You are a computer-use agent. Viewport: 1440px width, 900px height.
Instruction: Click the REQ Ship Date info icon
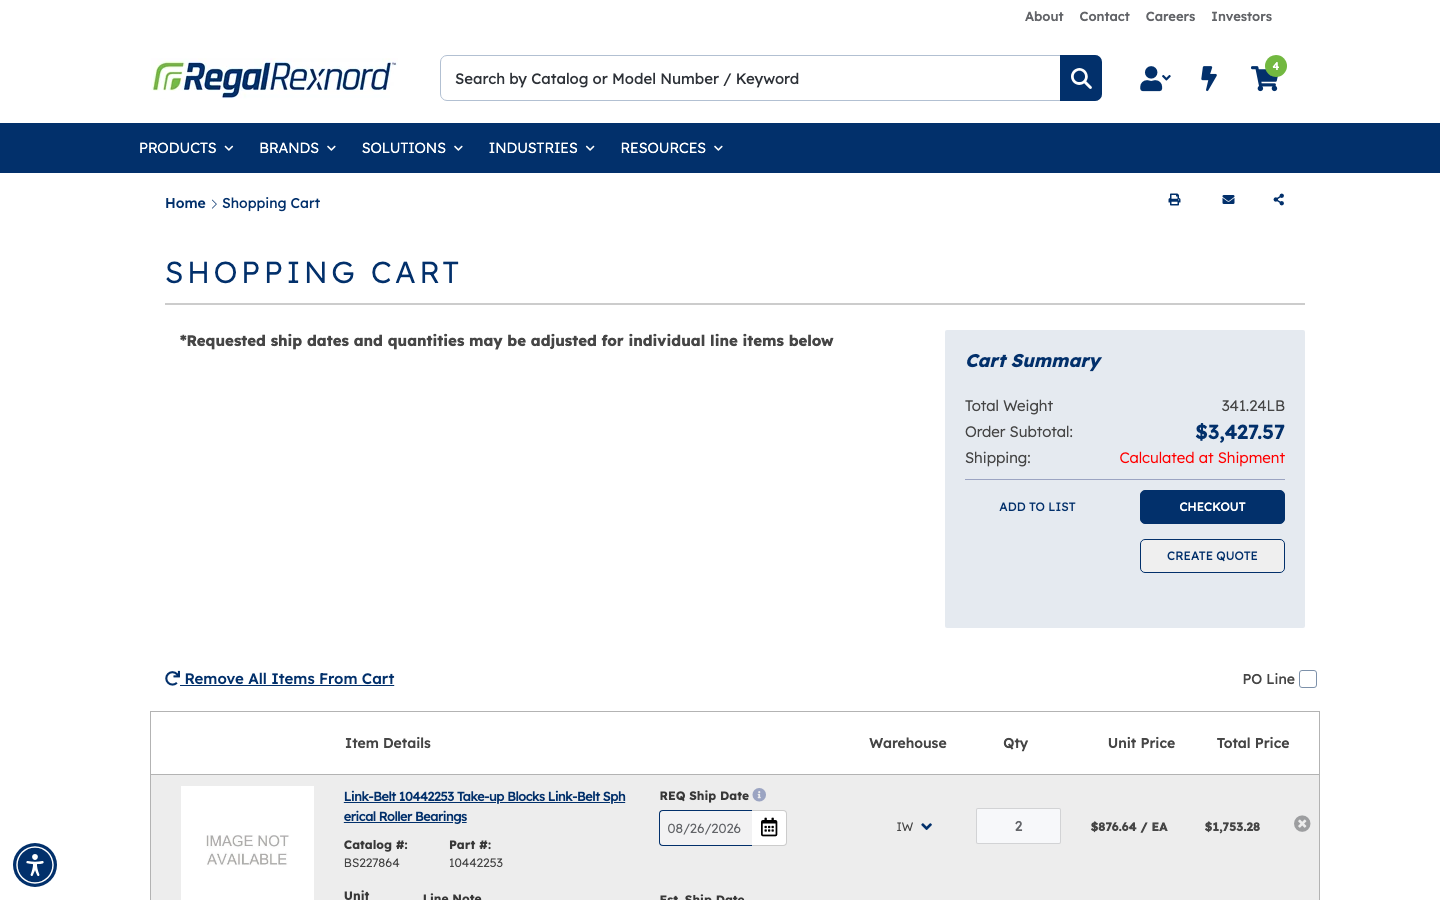[759, 795]
